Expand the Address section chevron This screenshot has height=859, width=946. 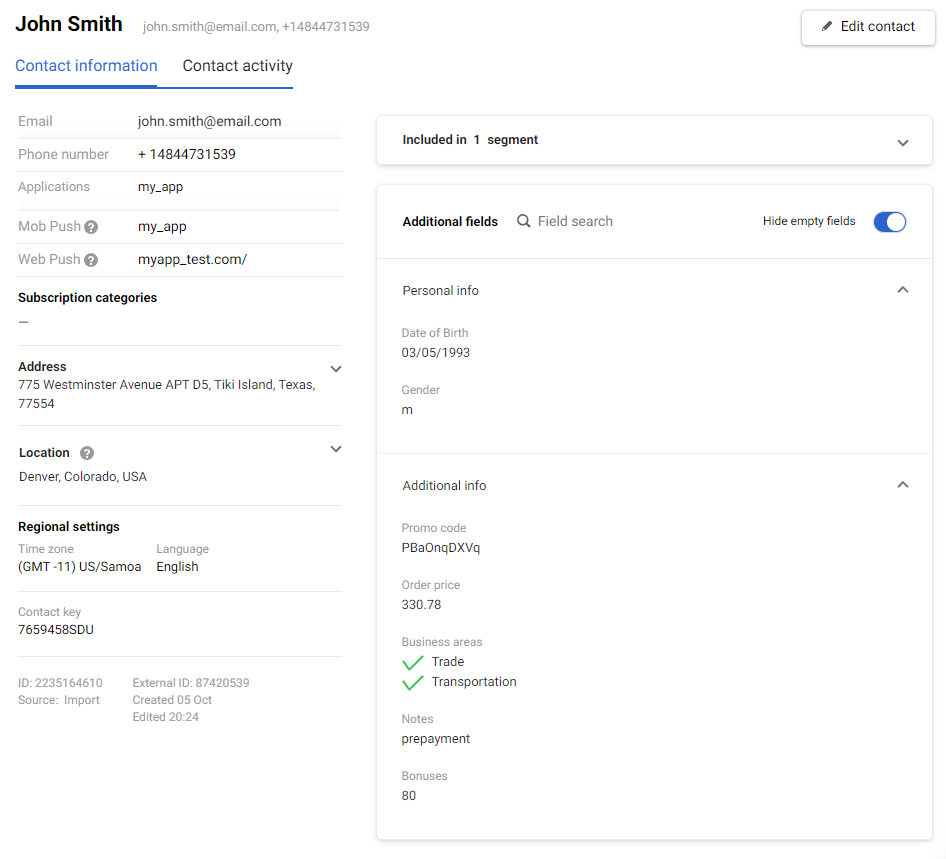pyautogui.click(x=336, y=369)
